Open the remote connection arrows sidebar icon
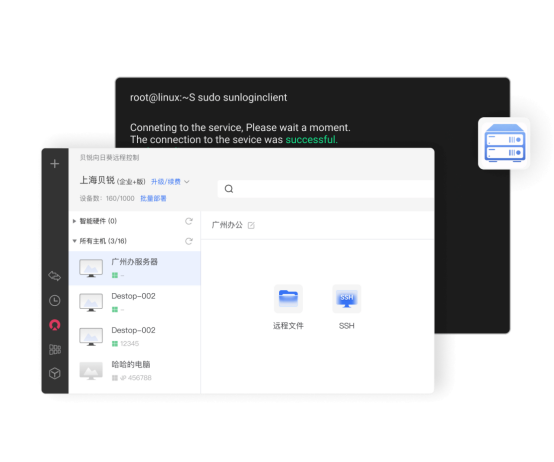 (x=54, y=276)
